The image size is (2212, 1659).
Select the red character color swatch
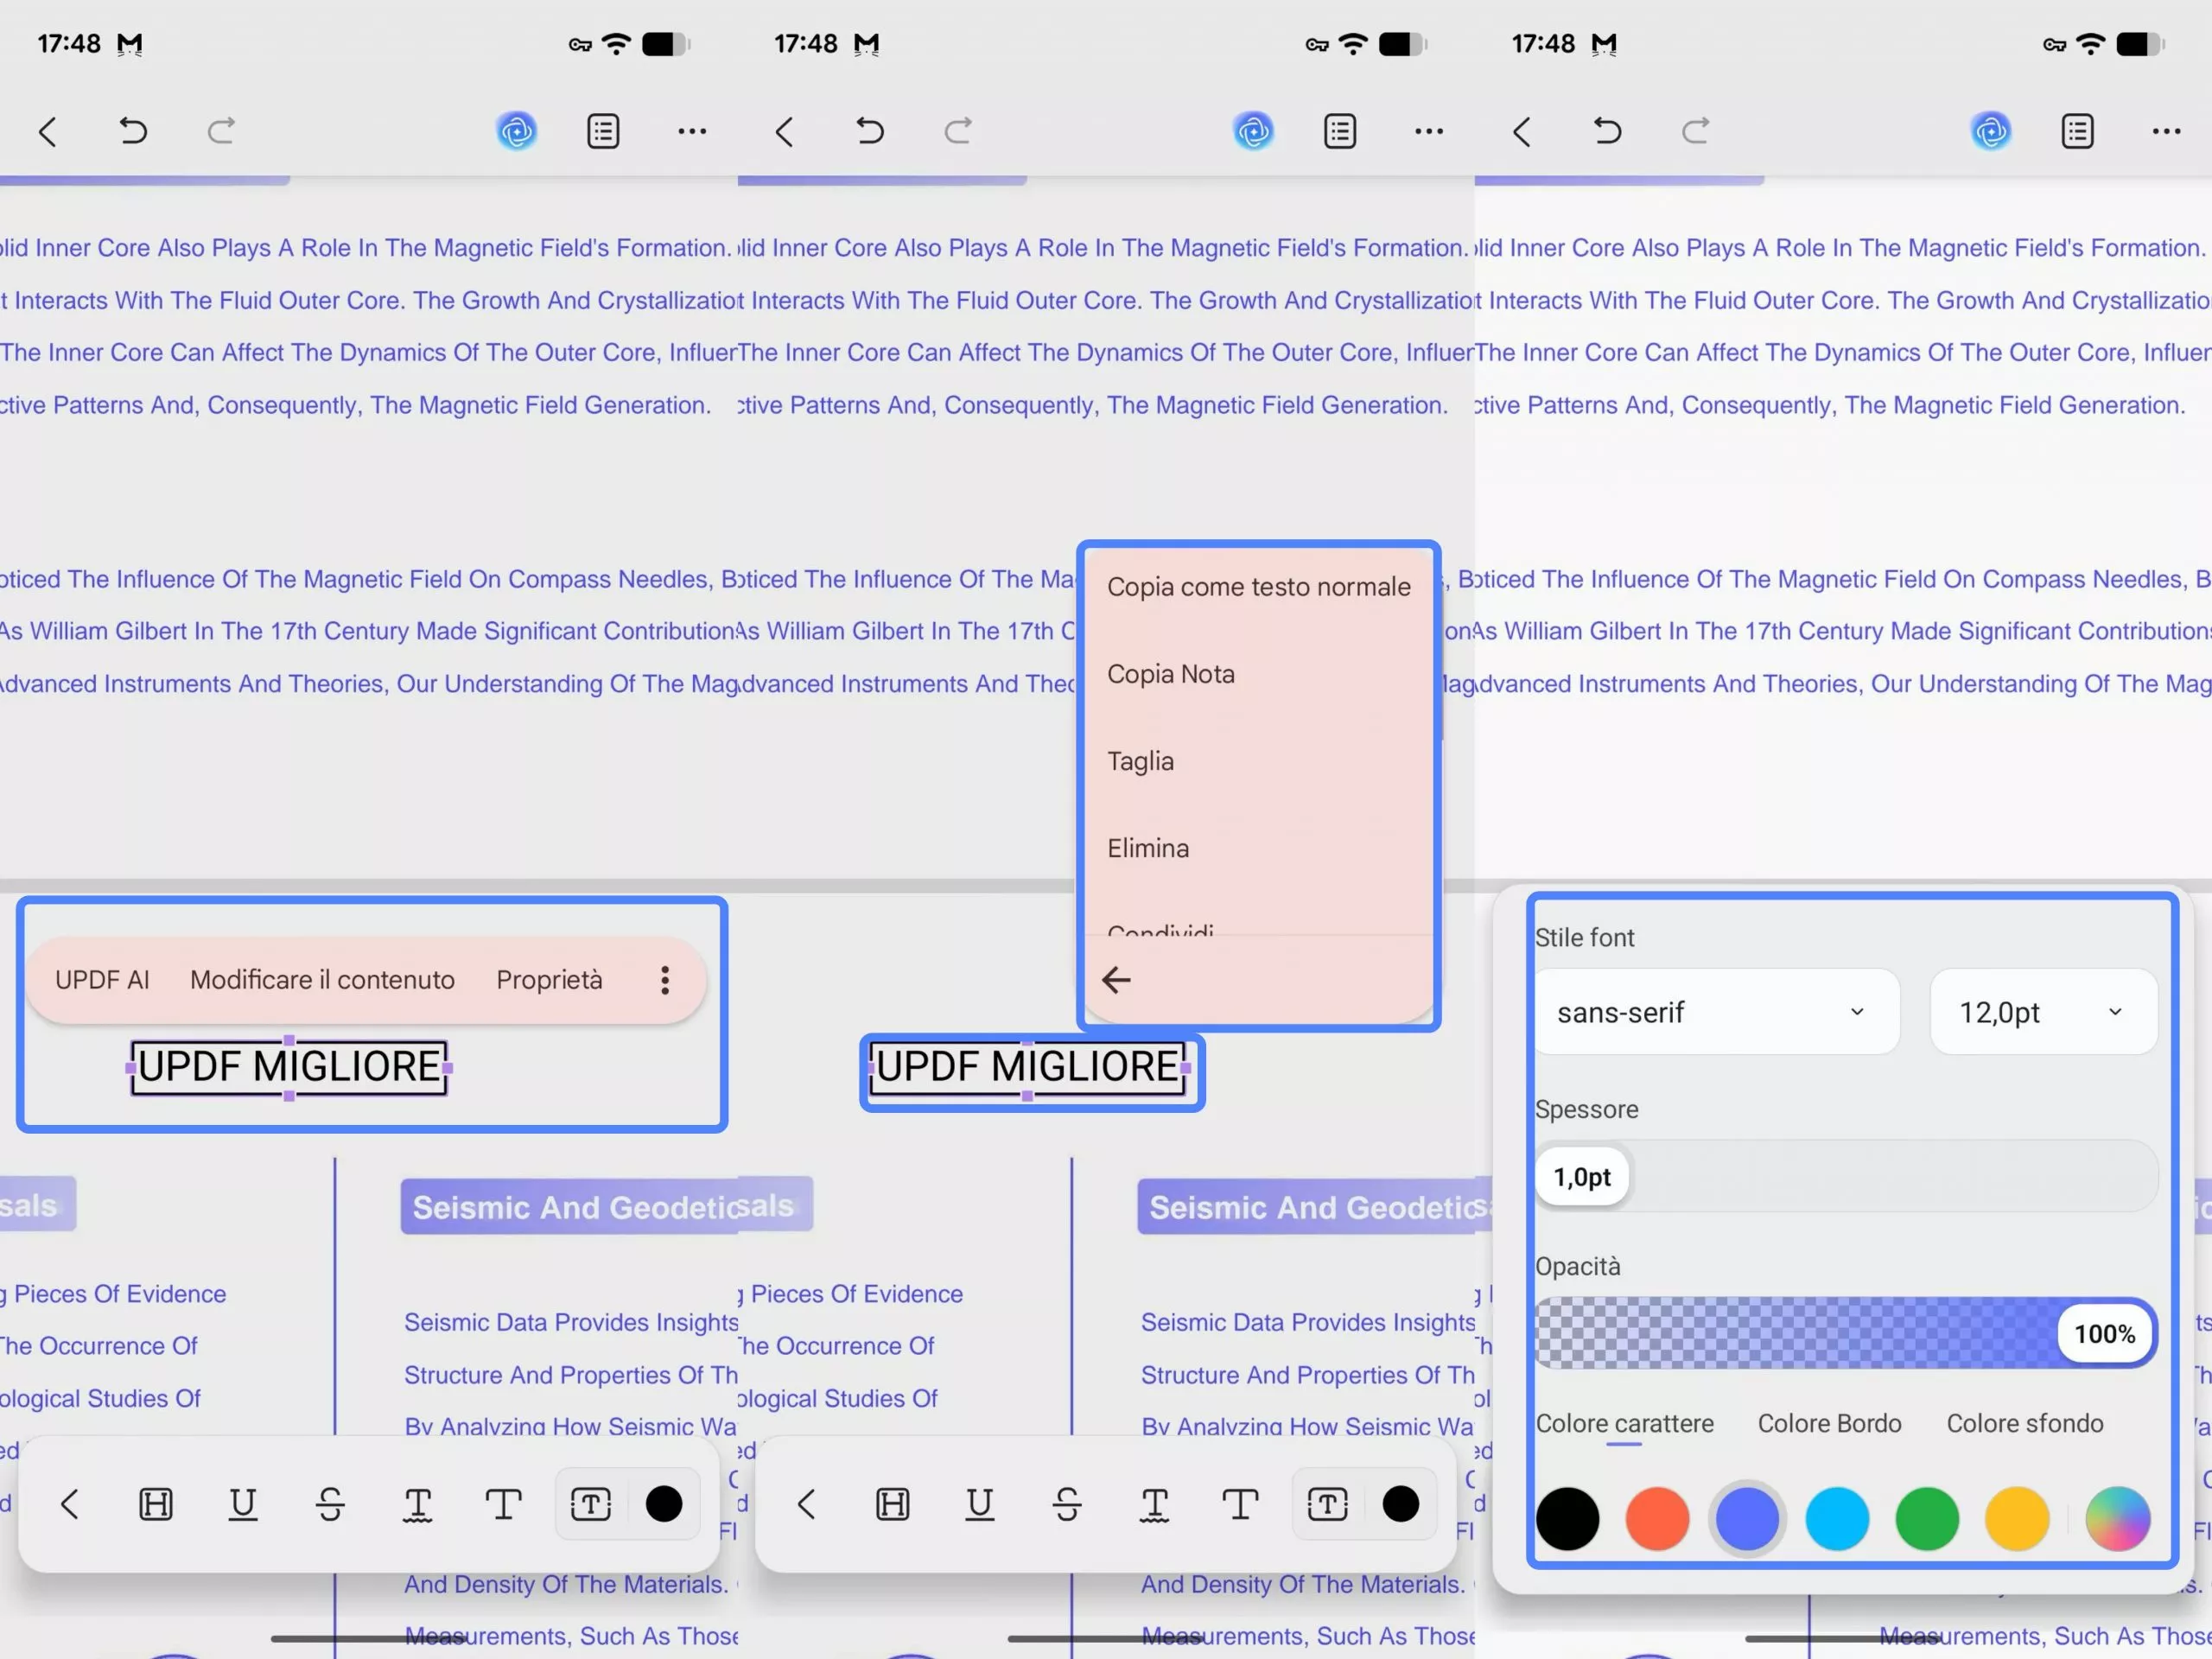[x=1656, y=1519]
